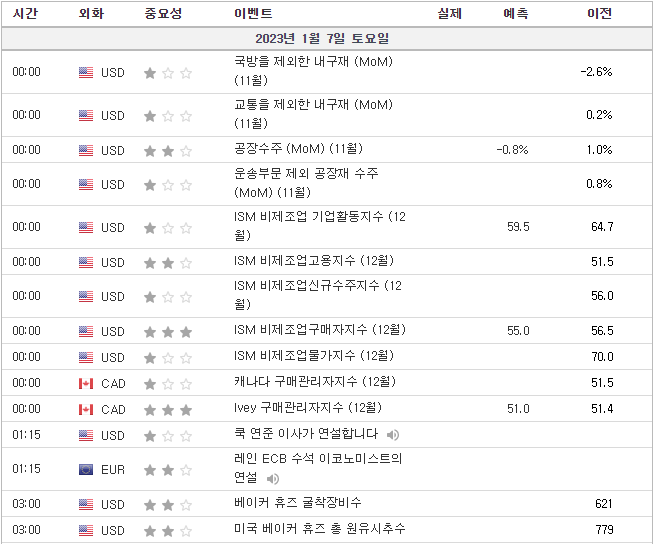Image resolution: width=654 pixels, height=544 pixels.
Task: Click importance stars for 레인 ECB 연설 row
Action: pyautogui.click(x=168, y=470)
